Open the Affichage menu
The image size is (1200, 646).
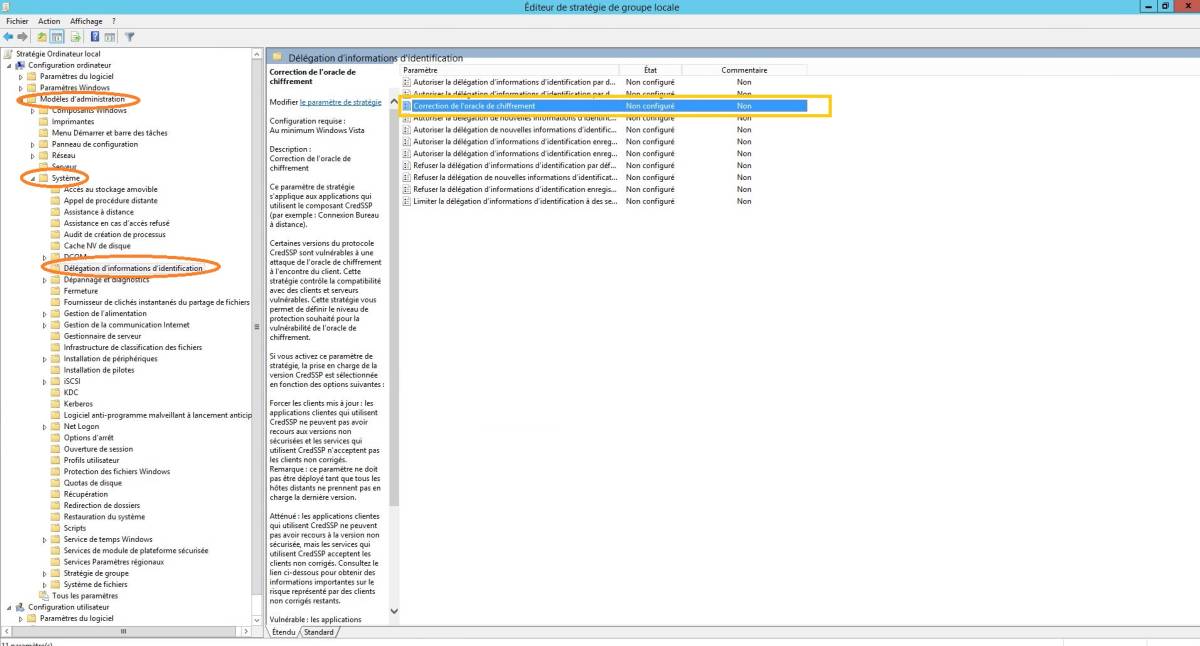click(x=86, y=21)
